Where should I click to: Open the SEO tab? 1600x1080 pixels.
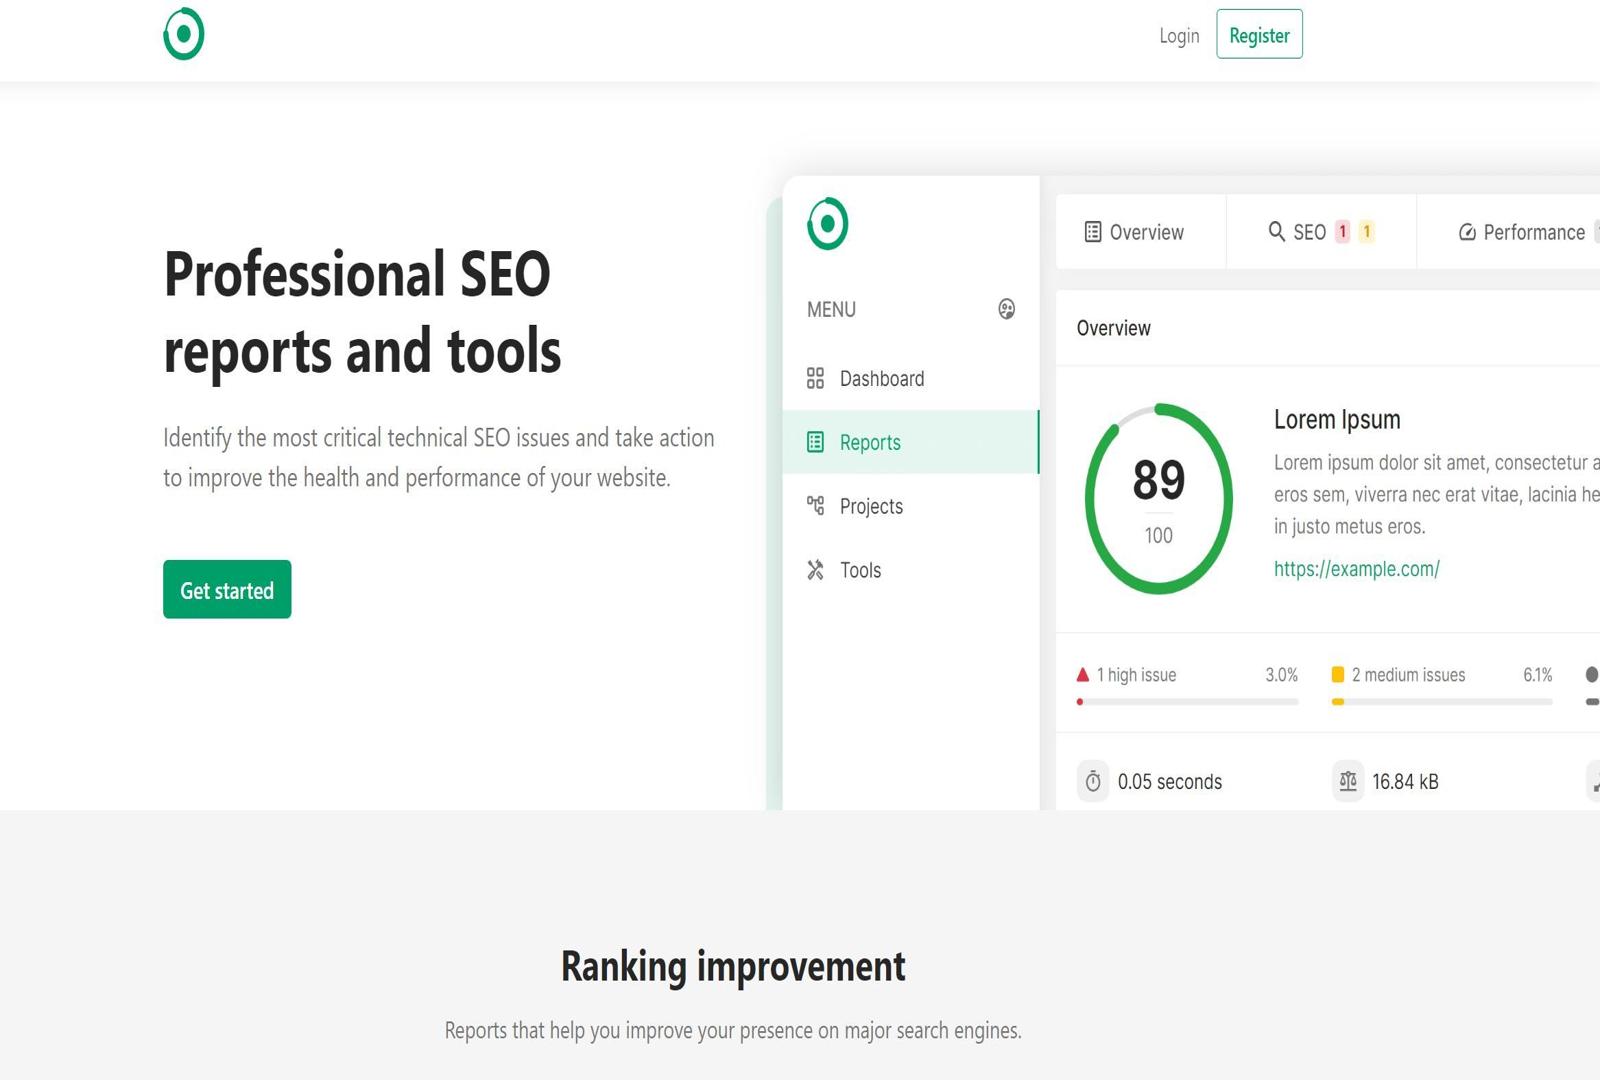(x=1311, y=231)
